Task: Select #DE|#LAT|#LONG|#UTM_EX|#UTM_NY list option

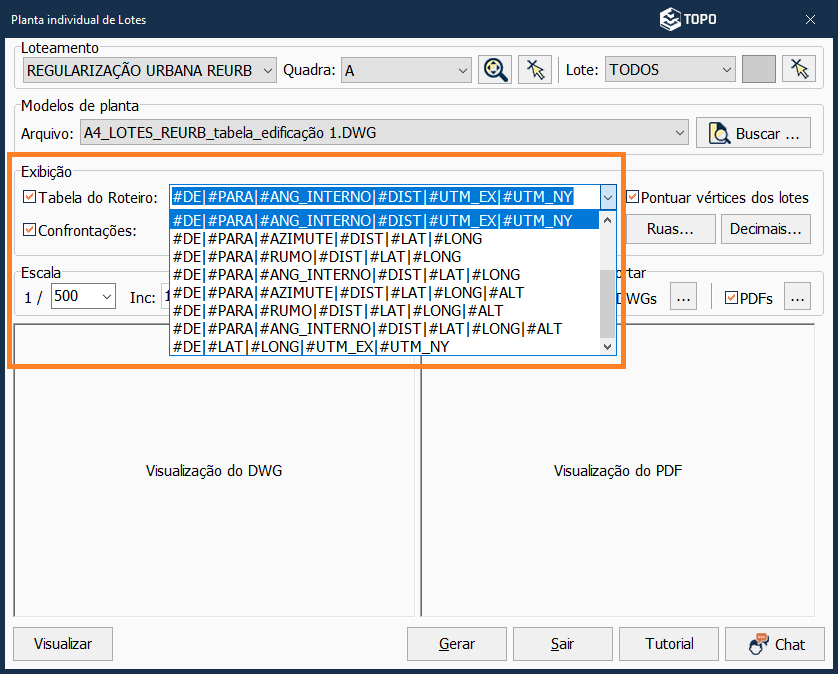Action: (x=311, y=346)
